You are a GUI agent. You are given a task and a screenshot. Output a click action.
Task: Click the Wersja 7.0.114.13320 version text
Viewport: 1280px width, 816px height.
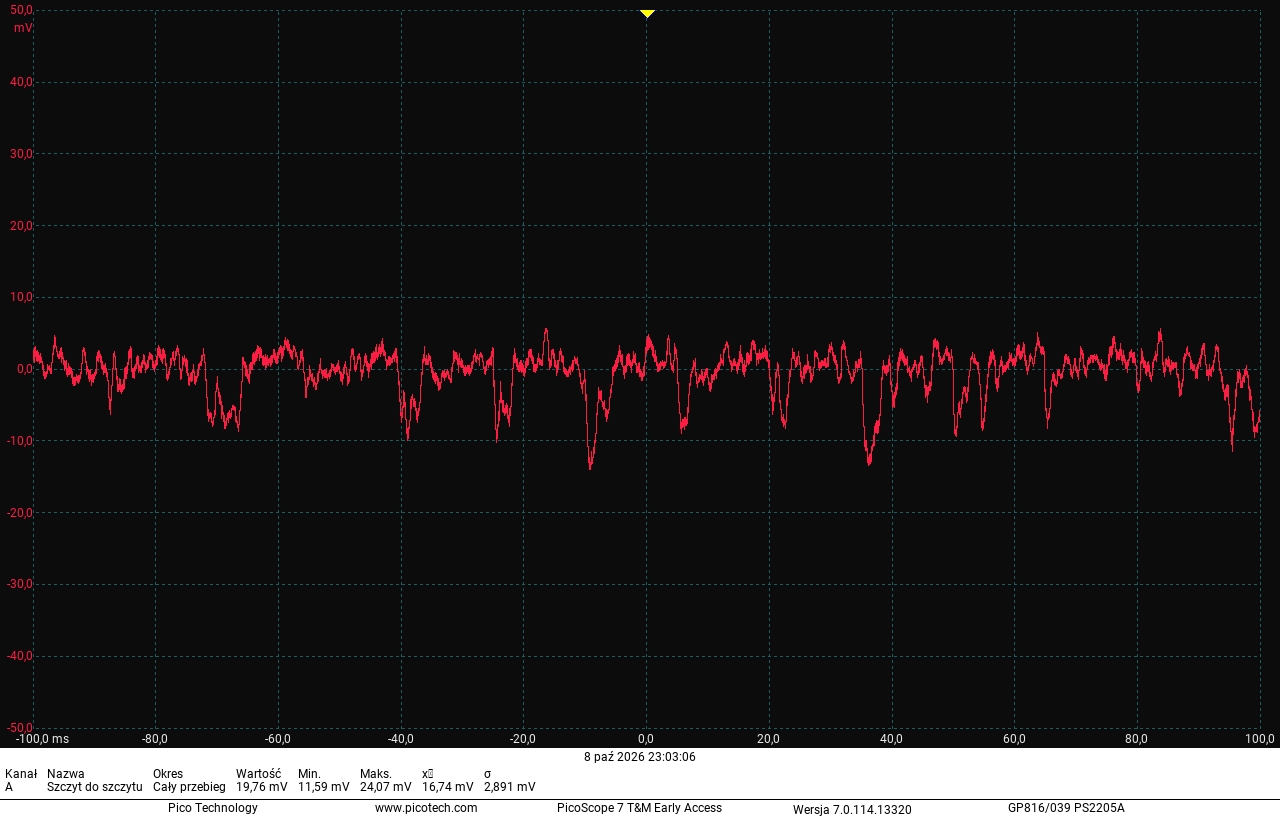click(852, 809)
